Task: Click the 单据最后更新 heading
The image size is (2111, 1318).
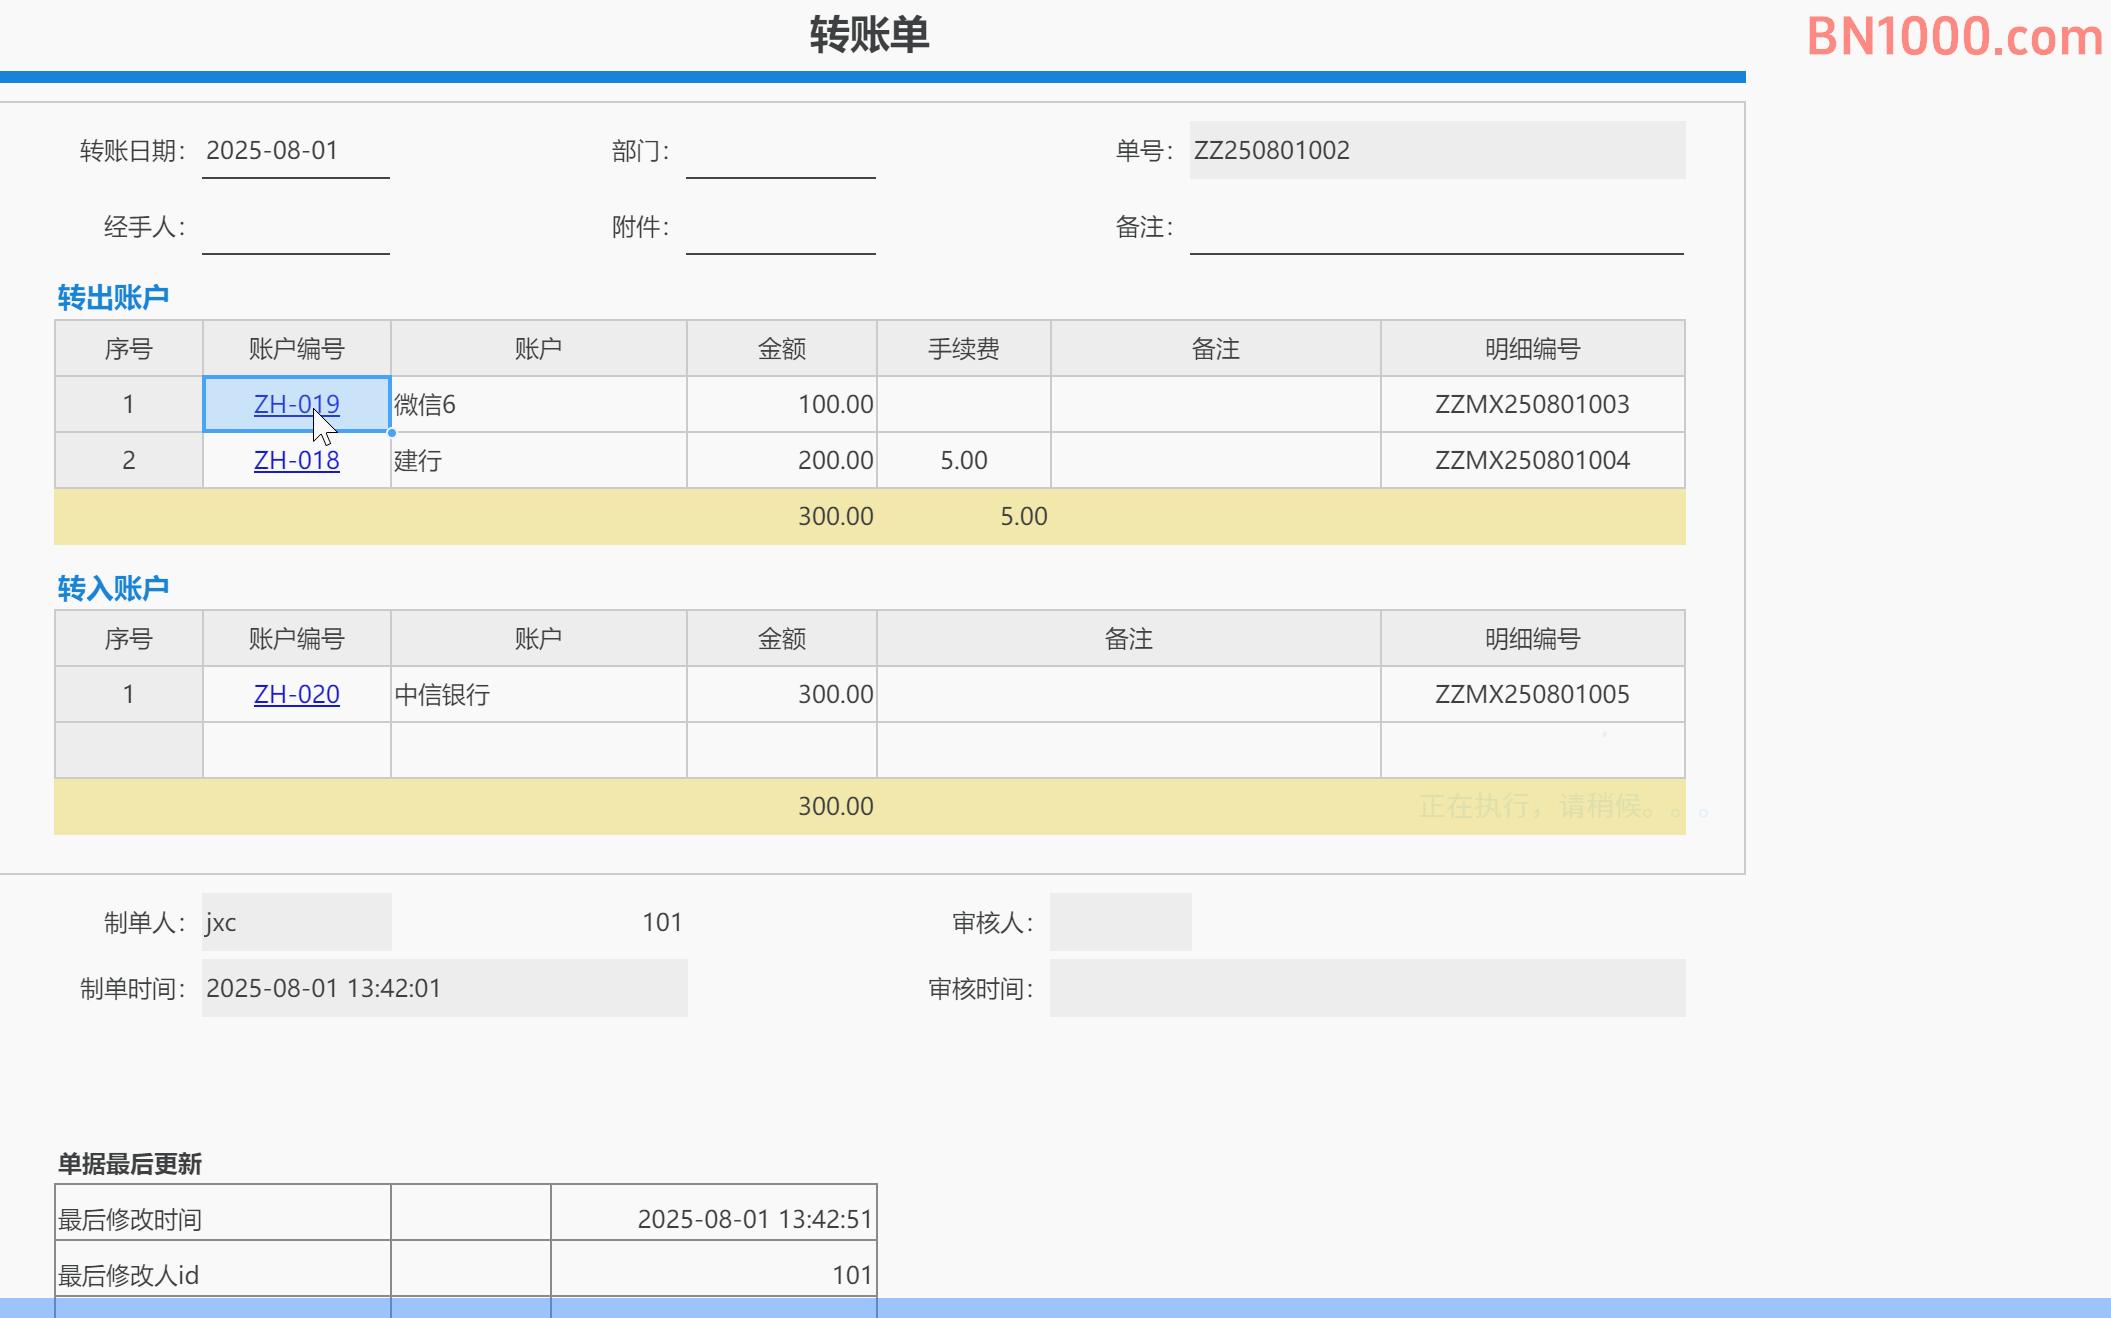Action: click(x=130, y=1164)
